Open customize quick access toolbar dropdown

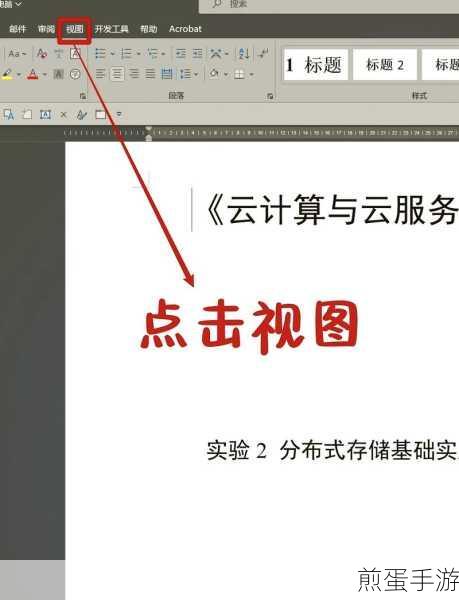pyautogui.click(x=119, y=114)
